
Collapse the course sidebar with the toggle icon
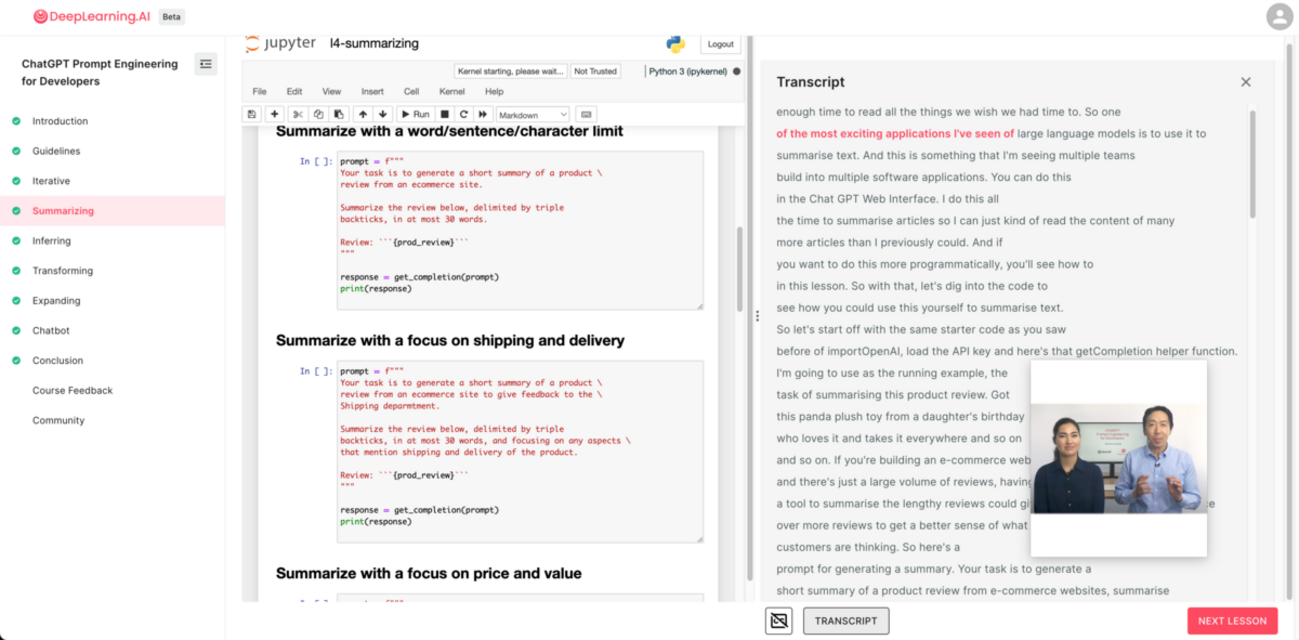click(x=206, y=64)
